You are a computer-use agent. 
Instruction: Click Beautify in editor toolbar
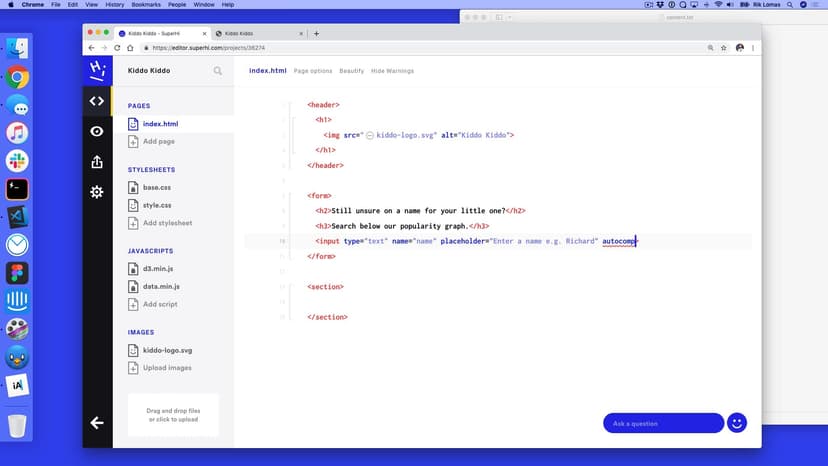click(351, 71)
